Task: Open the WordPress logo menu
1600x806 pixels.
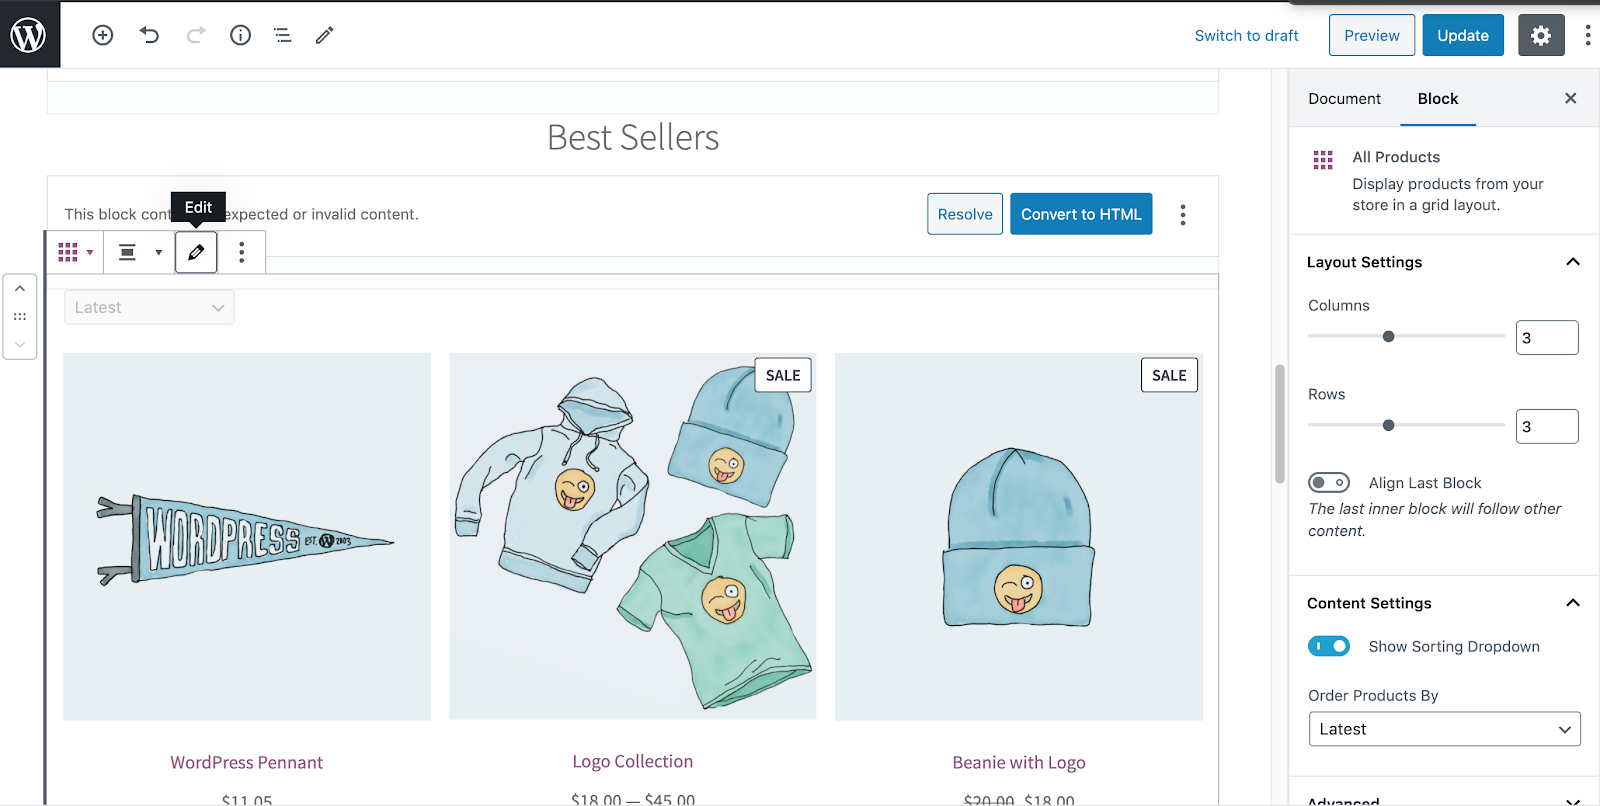Action: tap(29, 35)
